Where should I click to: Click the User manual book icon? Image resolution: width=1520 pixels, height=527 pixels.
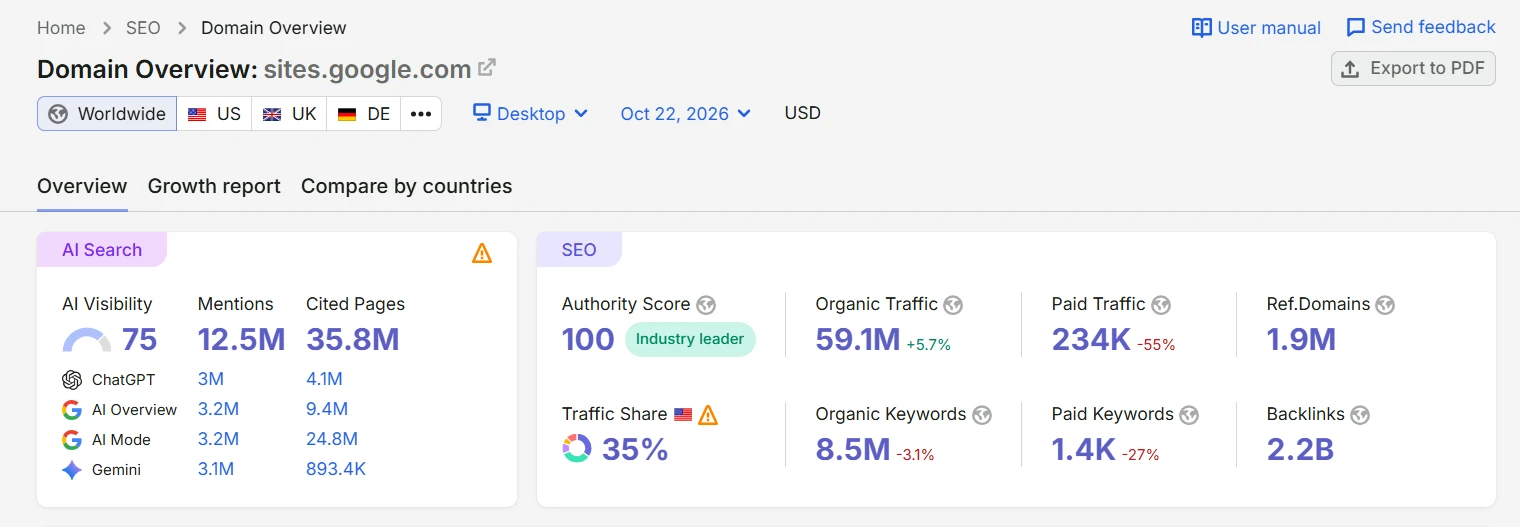click(1202, 28)
